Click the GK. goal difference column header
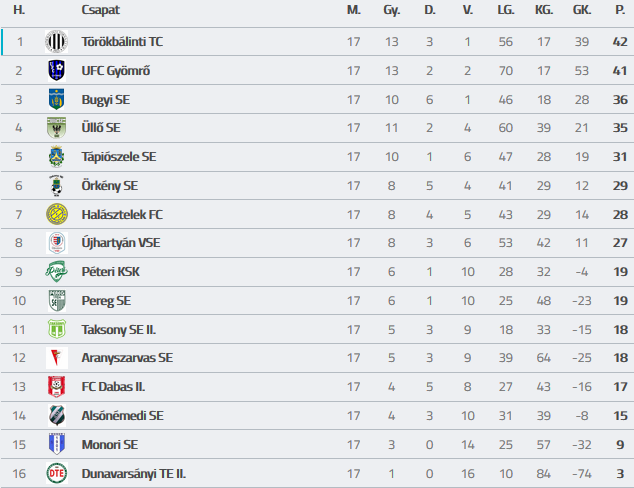The image size is (634, 488). pos(582,10)
